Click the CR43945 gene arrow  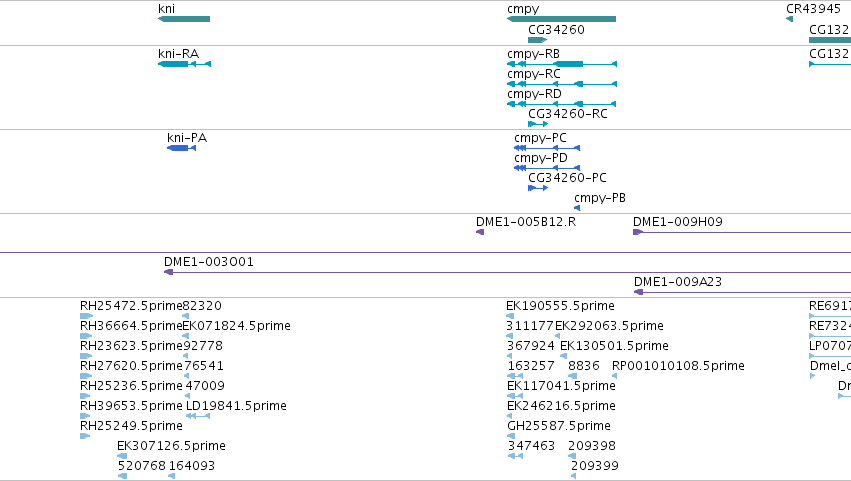pyautogui.click(x=789, y=19)
